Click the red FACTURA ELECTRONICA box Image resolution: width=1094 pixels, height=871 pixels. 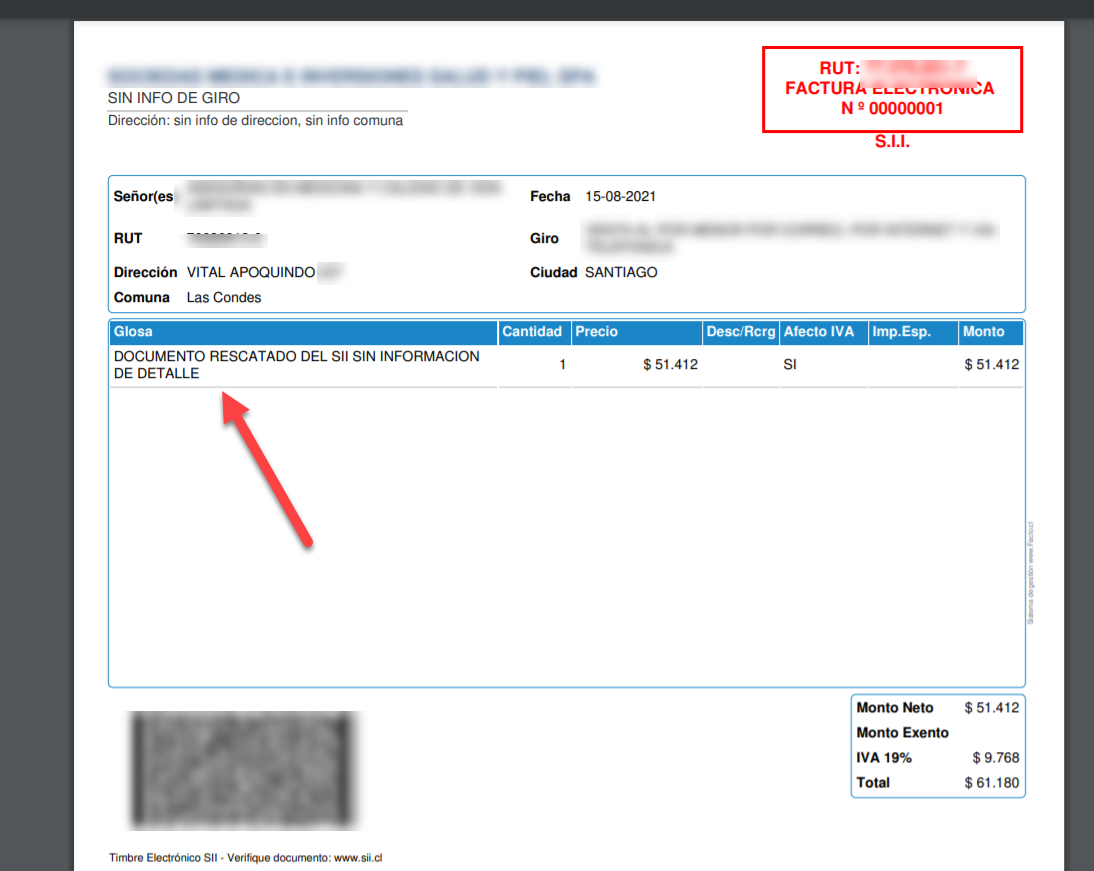tap(892, 89)
